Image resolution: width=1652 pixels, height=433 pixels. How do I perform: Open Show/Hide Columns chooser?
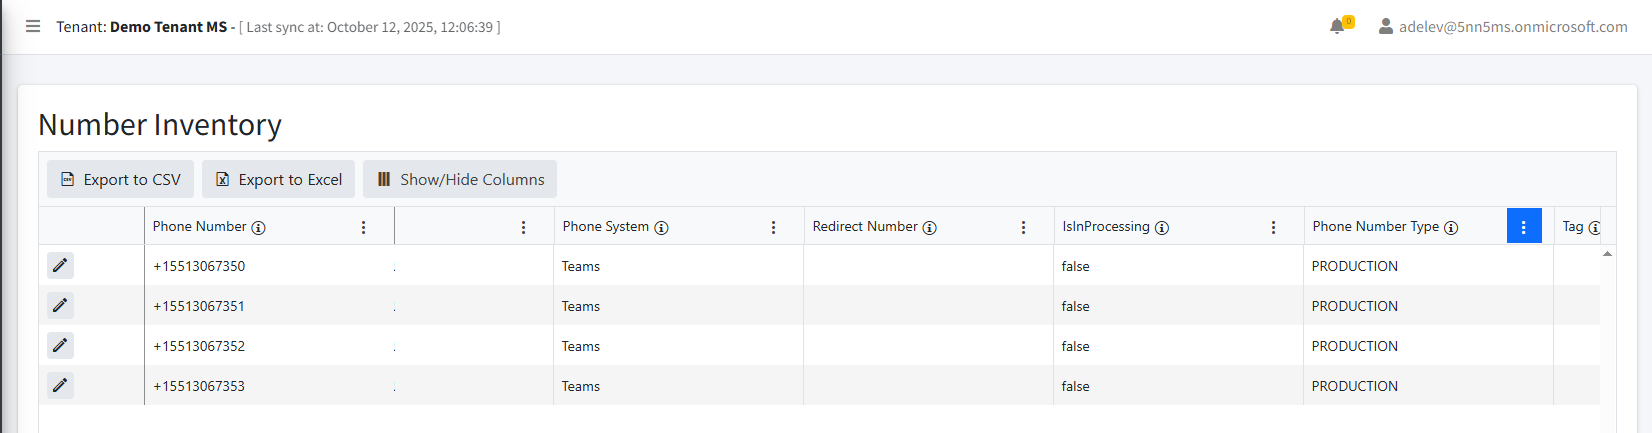click(x=460, y=180)
